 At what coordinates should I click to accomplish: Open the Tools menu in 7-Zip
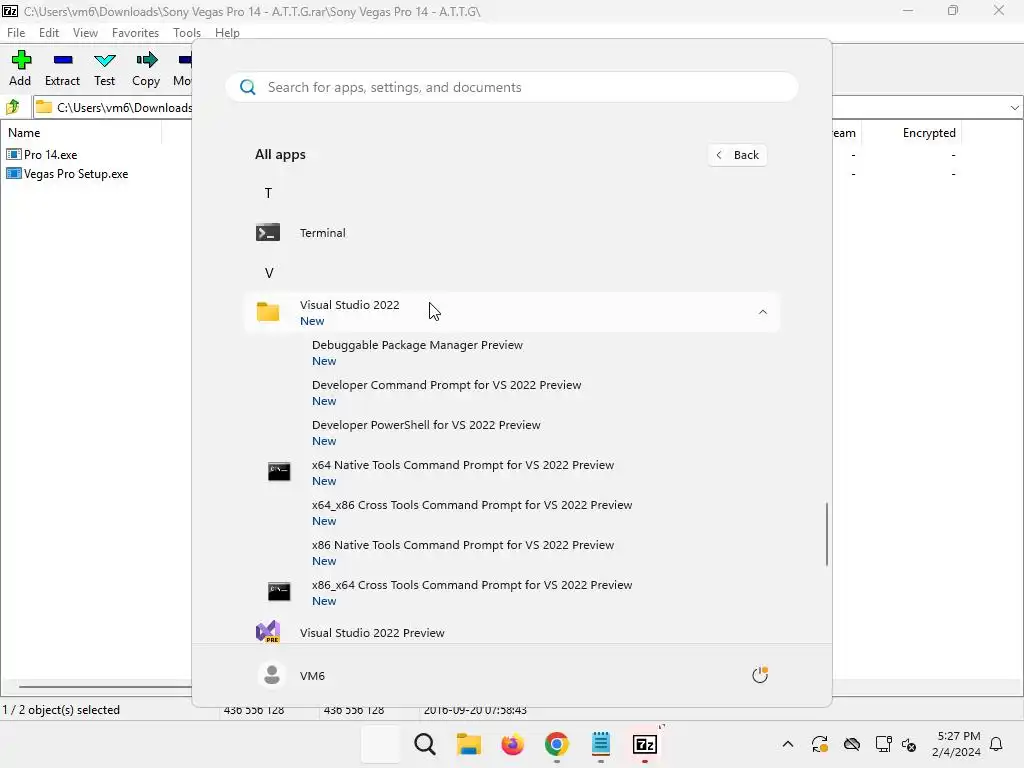(x=187, y=33)
